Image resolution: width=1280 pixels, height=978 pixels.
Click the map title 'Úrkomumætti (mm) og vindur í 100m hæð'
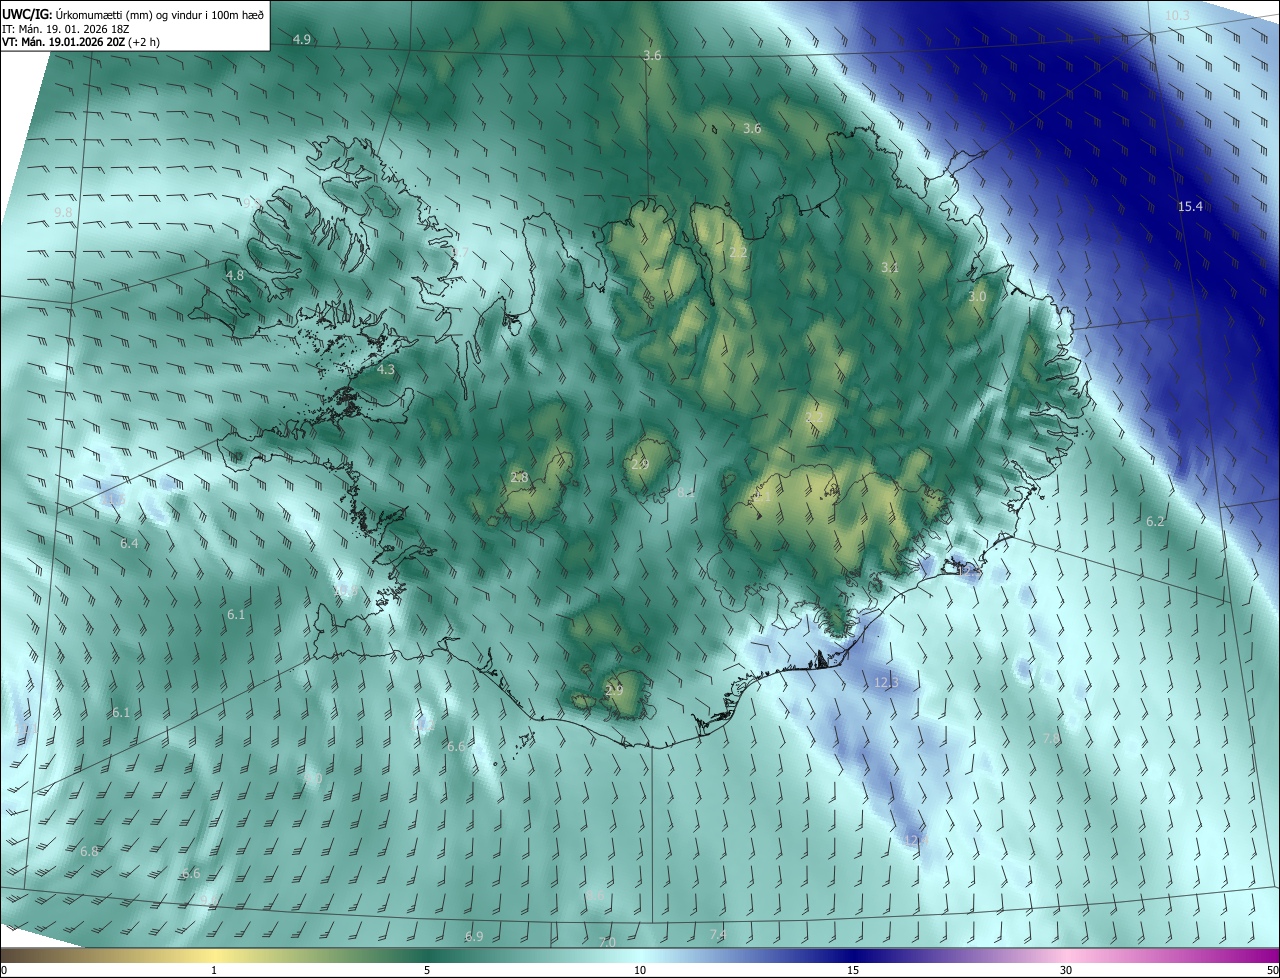tap(160, 15)
